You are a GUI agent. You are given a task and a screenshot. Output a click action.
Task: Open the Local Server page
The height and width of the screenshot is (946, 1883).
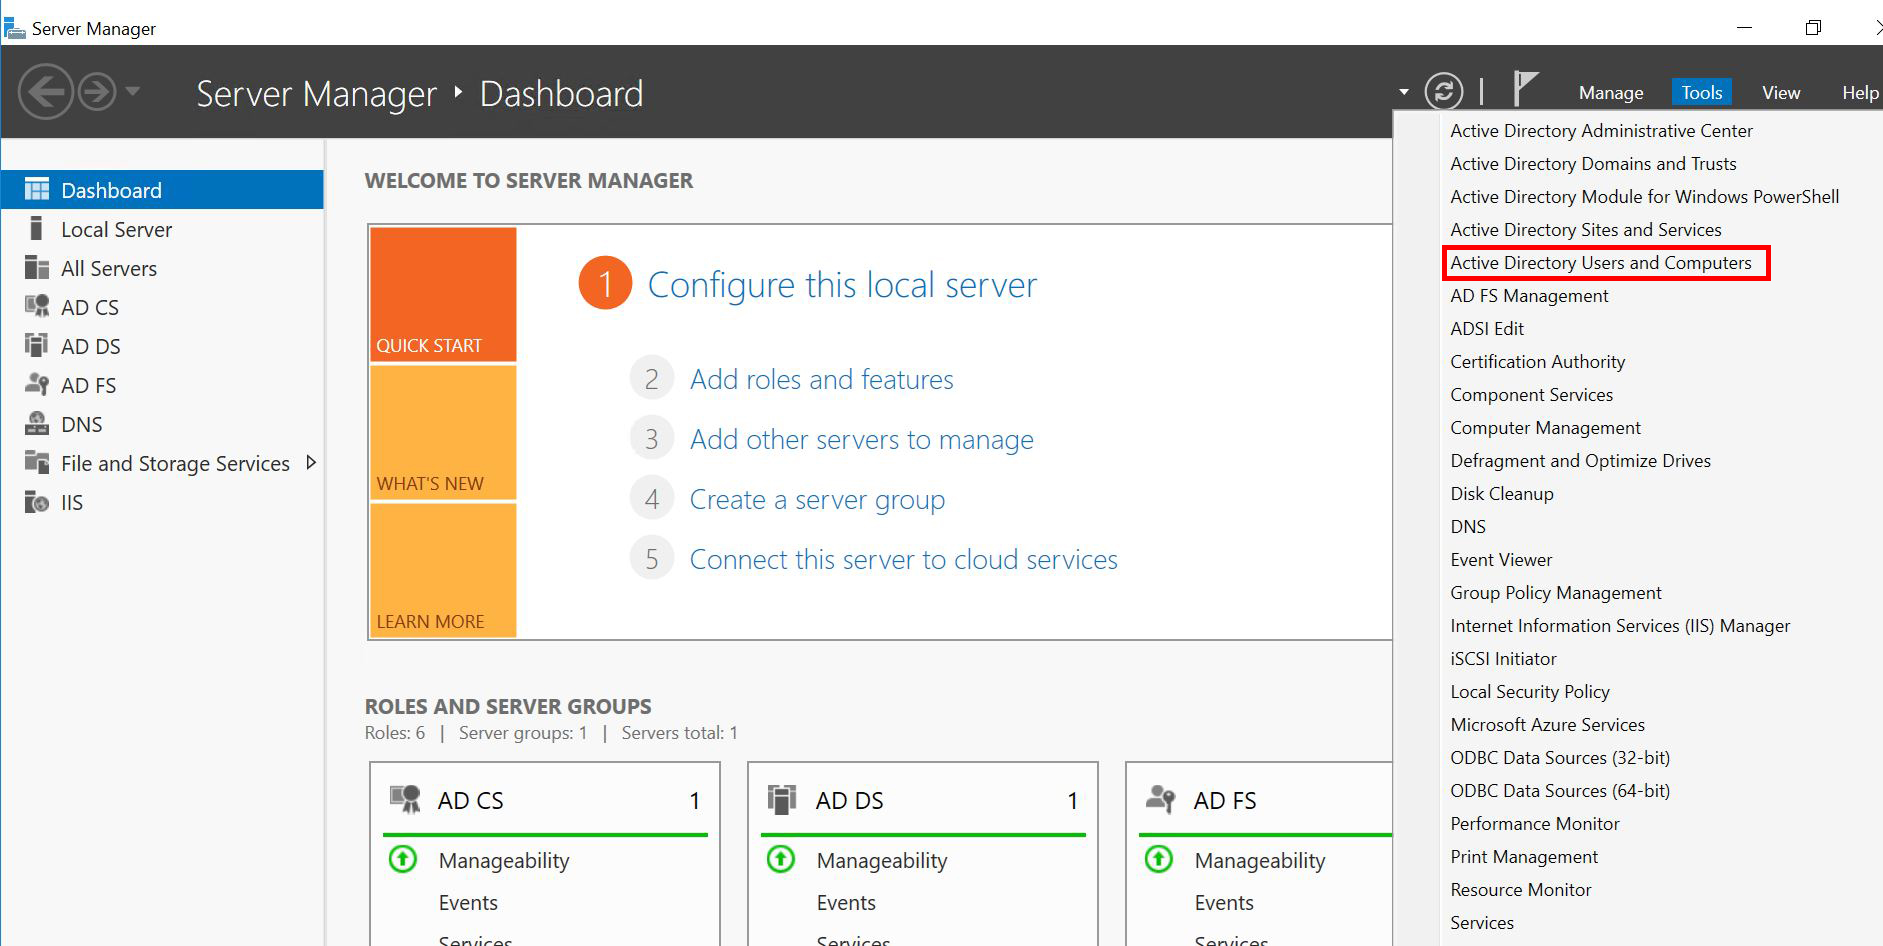tap(116, 230)
